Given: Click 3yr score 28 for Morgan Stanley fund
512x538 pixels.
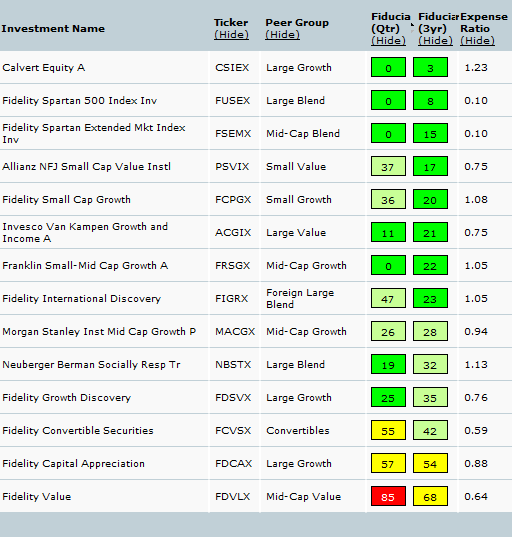Looking at the screenshot, I should 430,331.
